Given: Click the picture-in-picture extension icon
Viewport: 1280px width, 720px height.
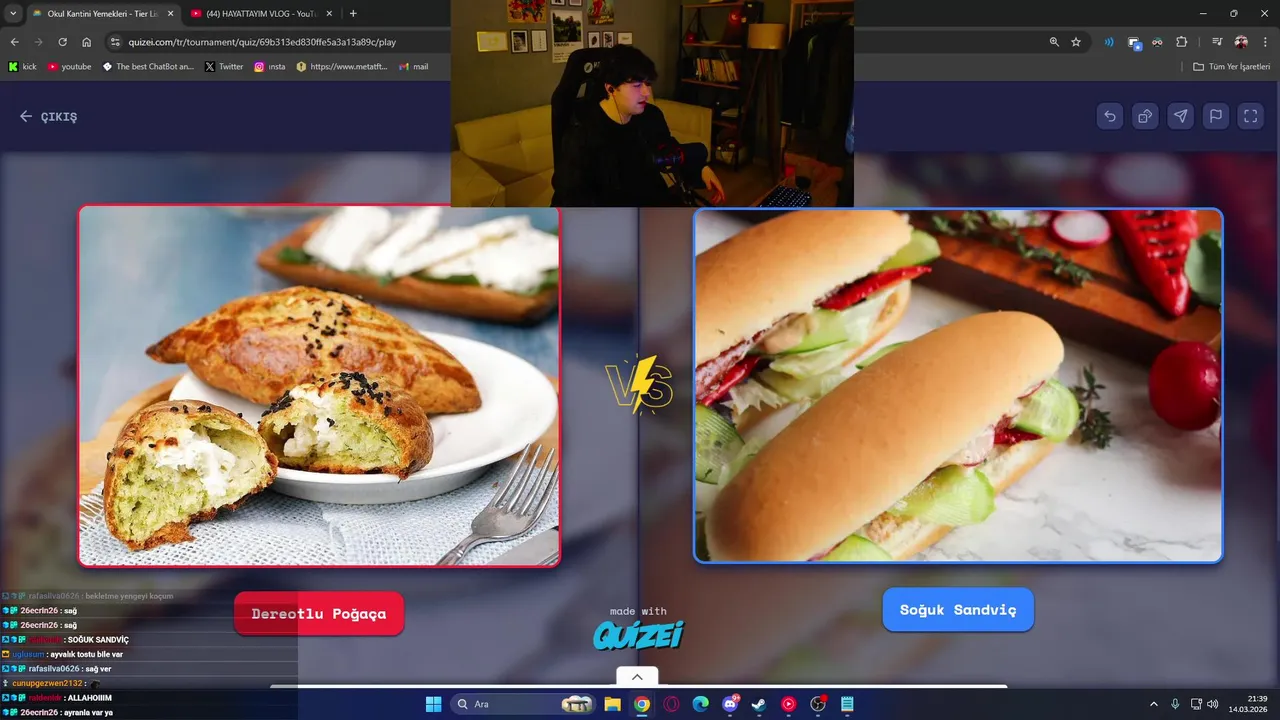Looking at the screenshot, I should coord(1134,42).
